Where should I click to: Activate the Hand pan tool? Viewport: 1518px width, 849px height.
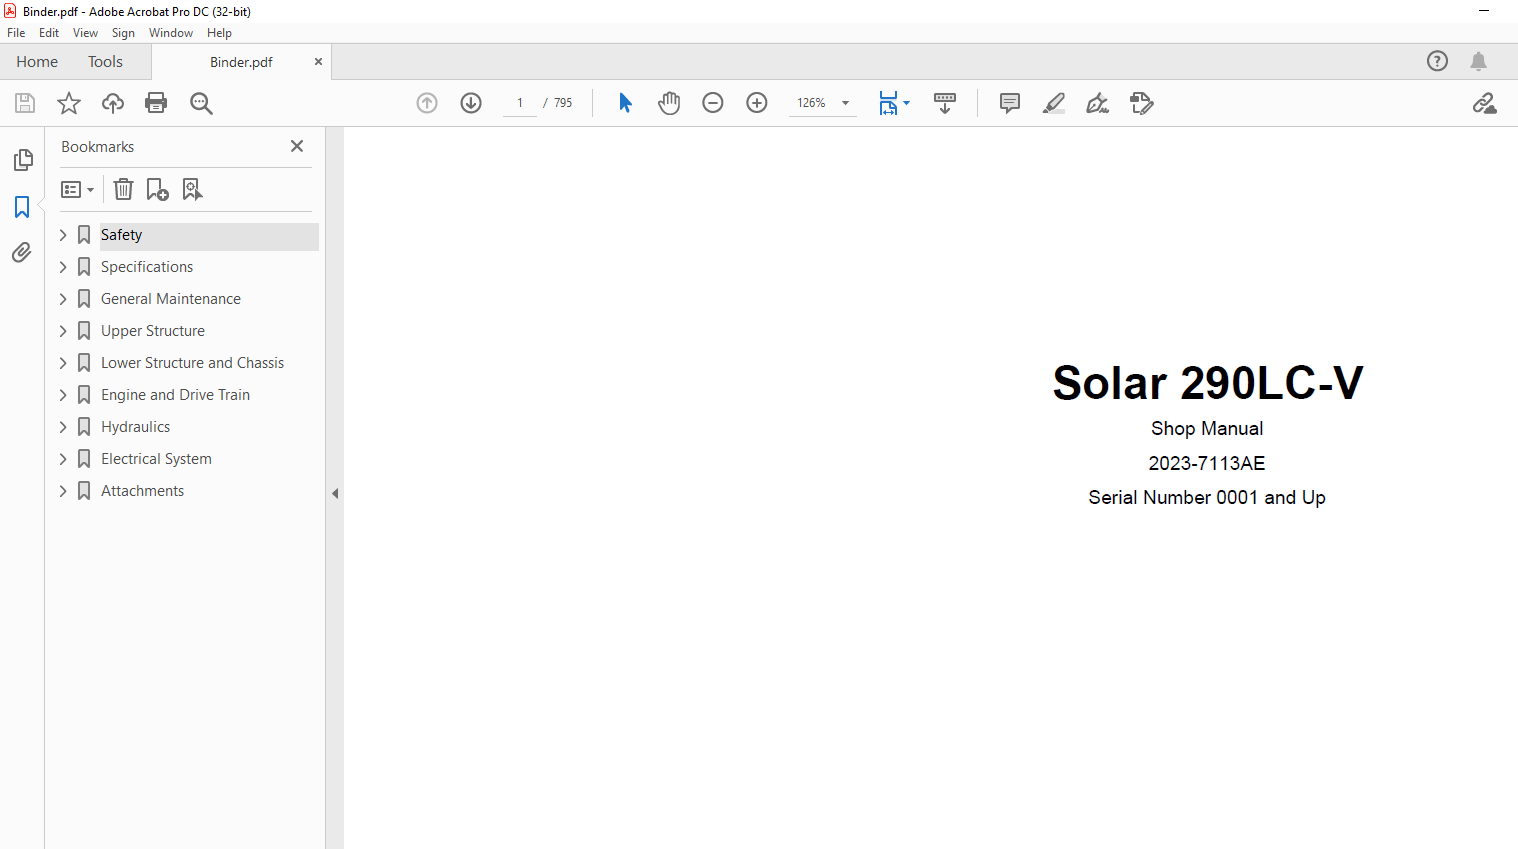pos(669,103)
